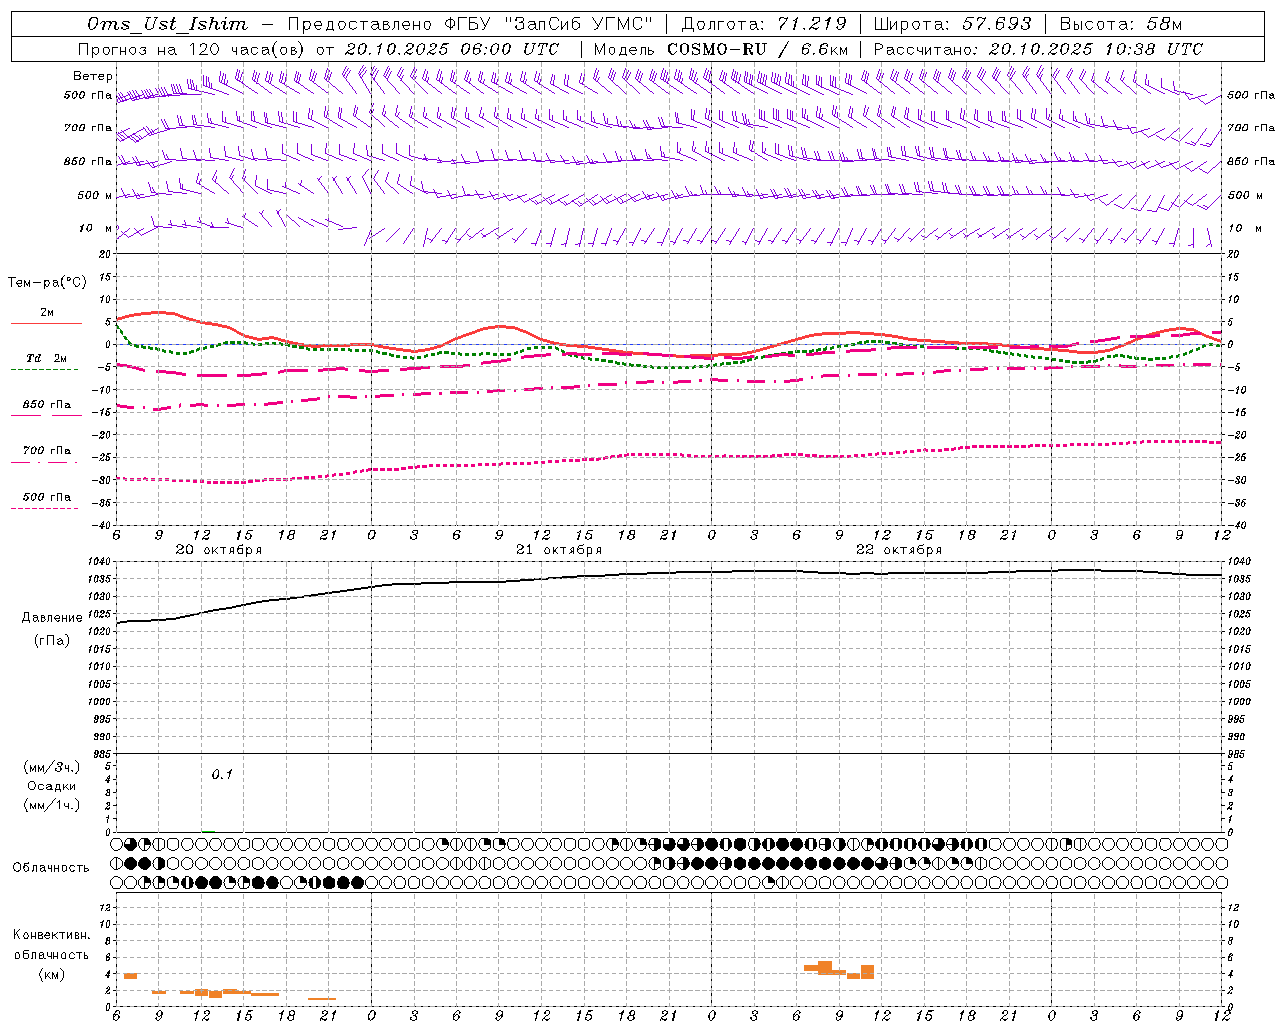Click the "Ветер" wind panel label
The image size is (1280, 1024).
pos(92,76)
